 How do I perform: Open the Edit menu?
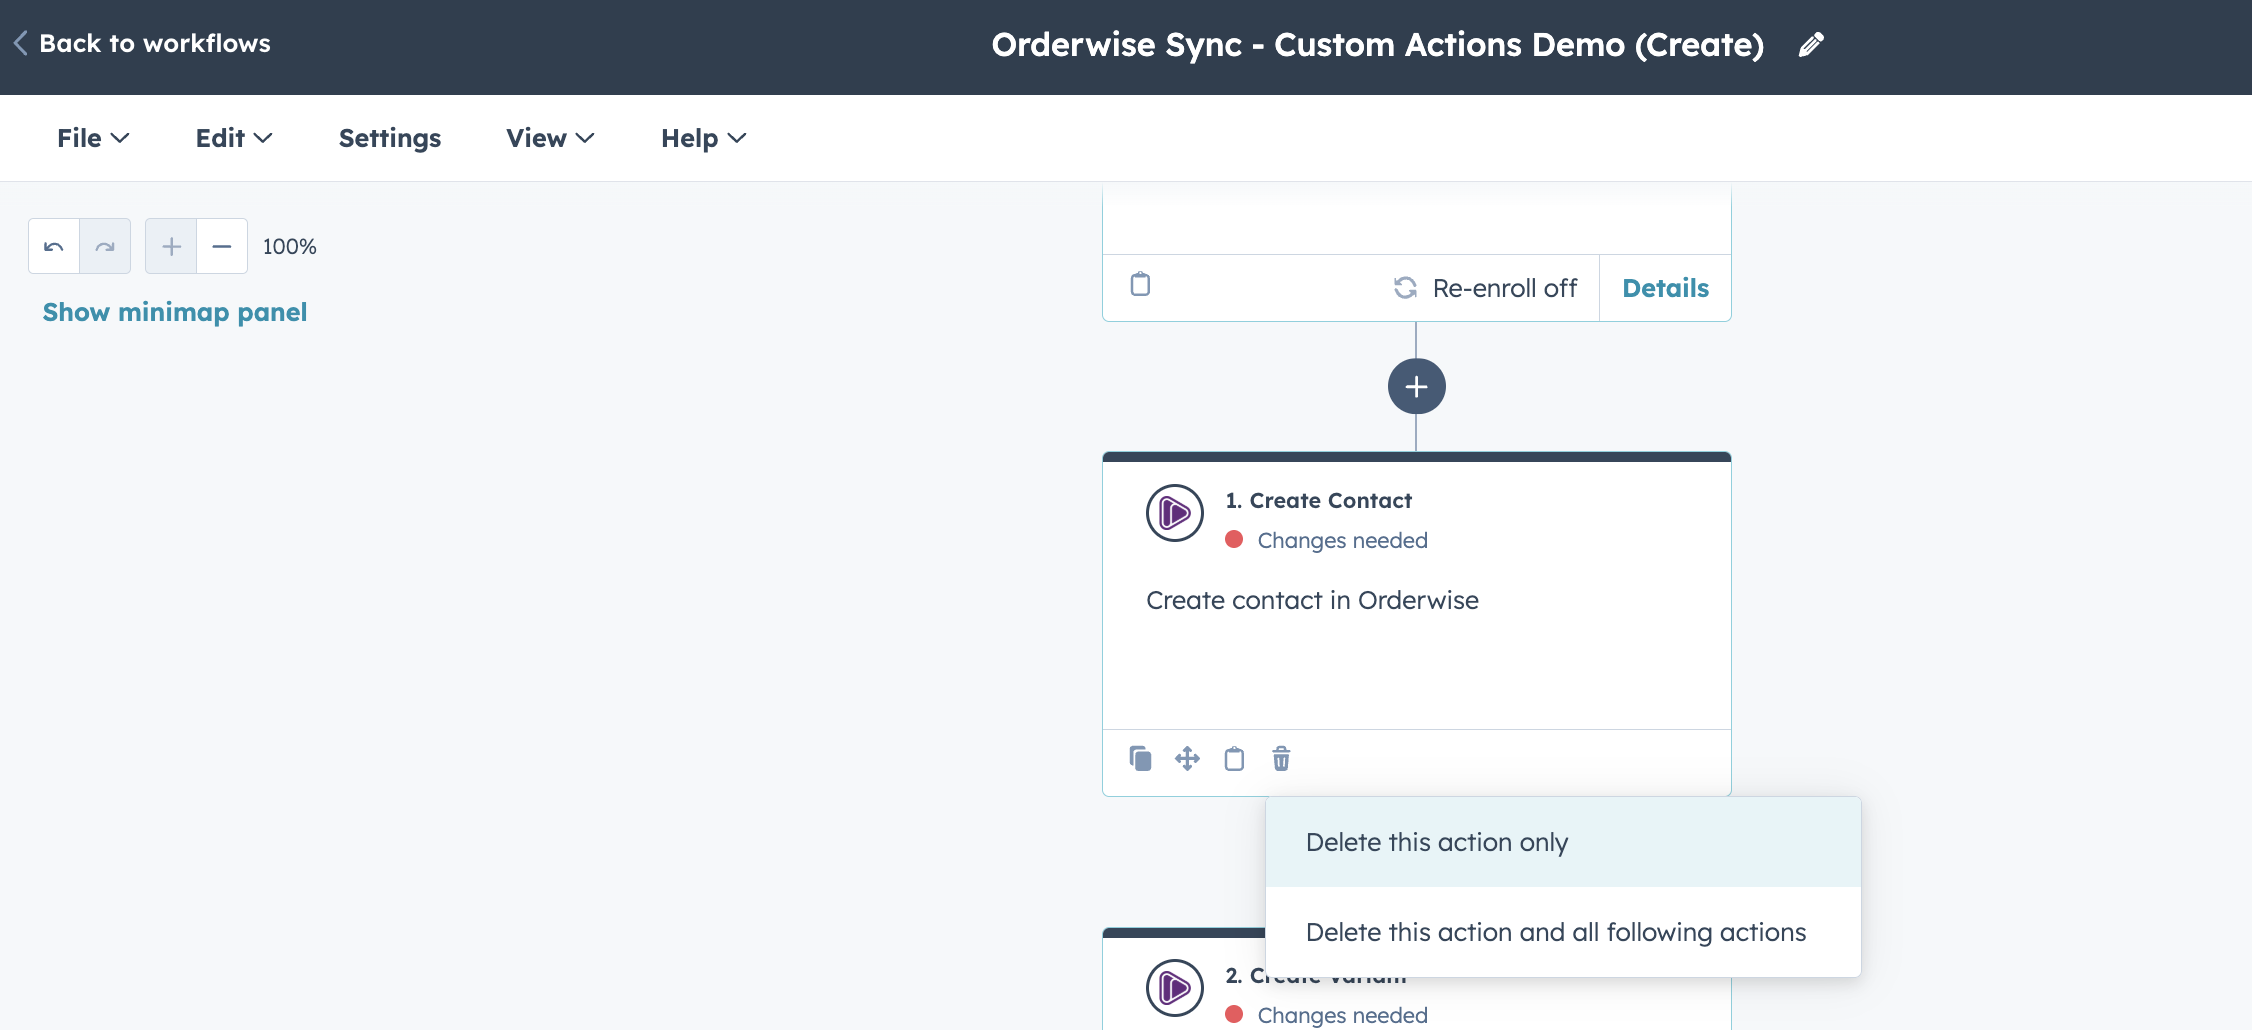coord(234,138)
